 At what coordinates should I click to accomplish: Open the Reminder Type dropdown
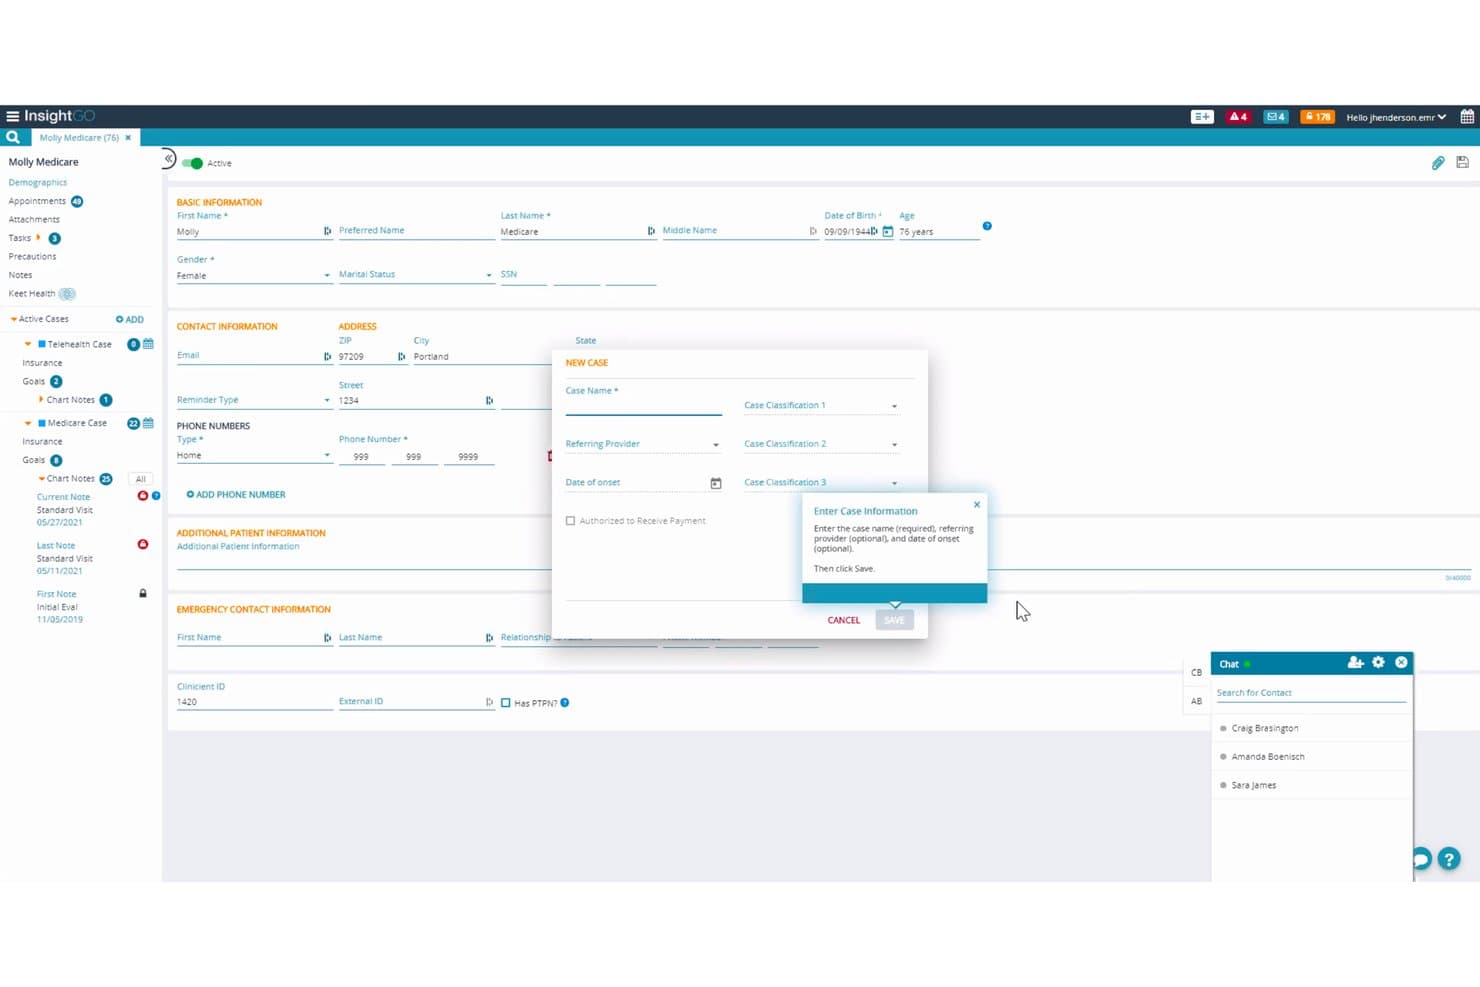point(254,400)
